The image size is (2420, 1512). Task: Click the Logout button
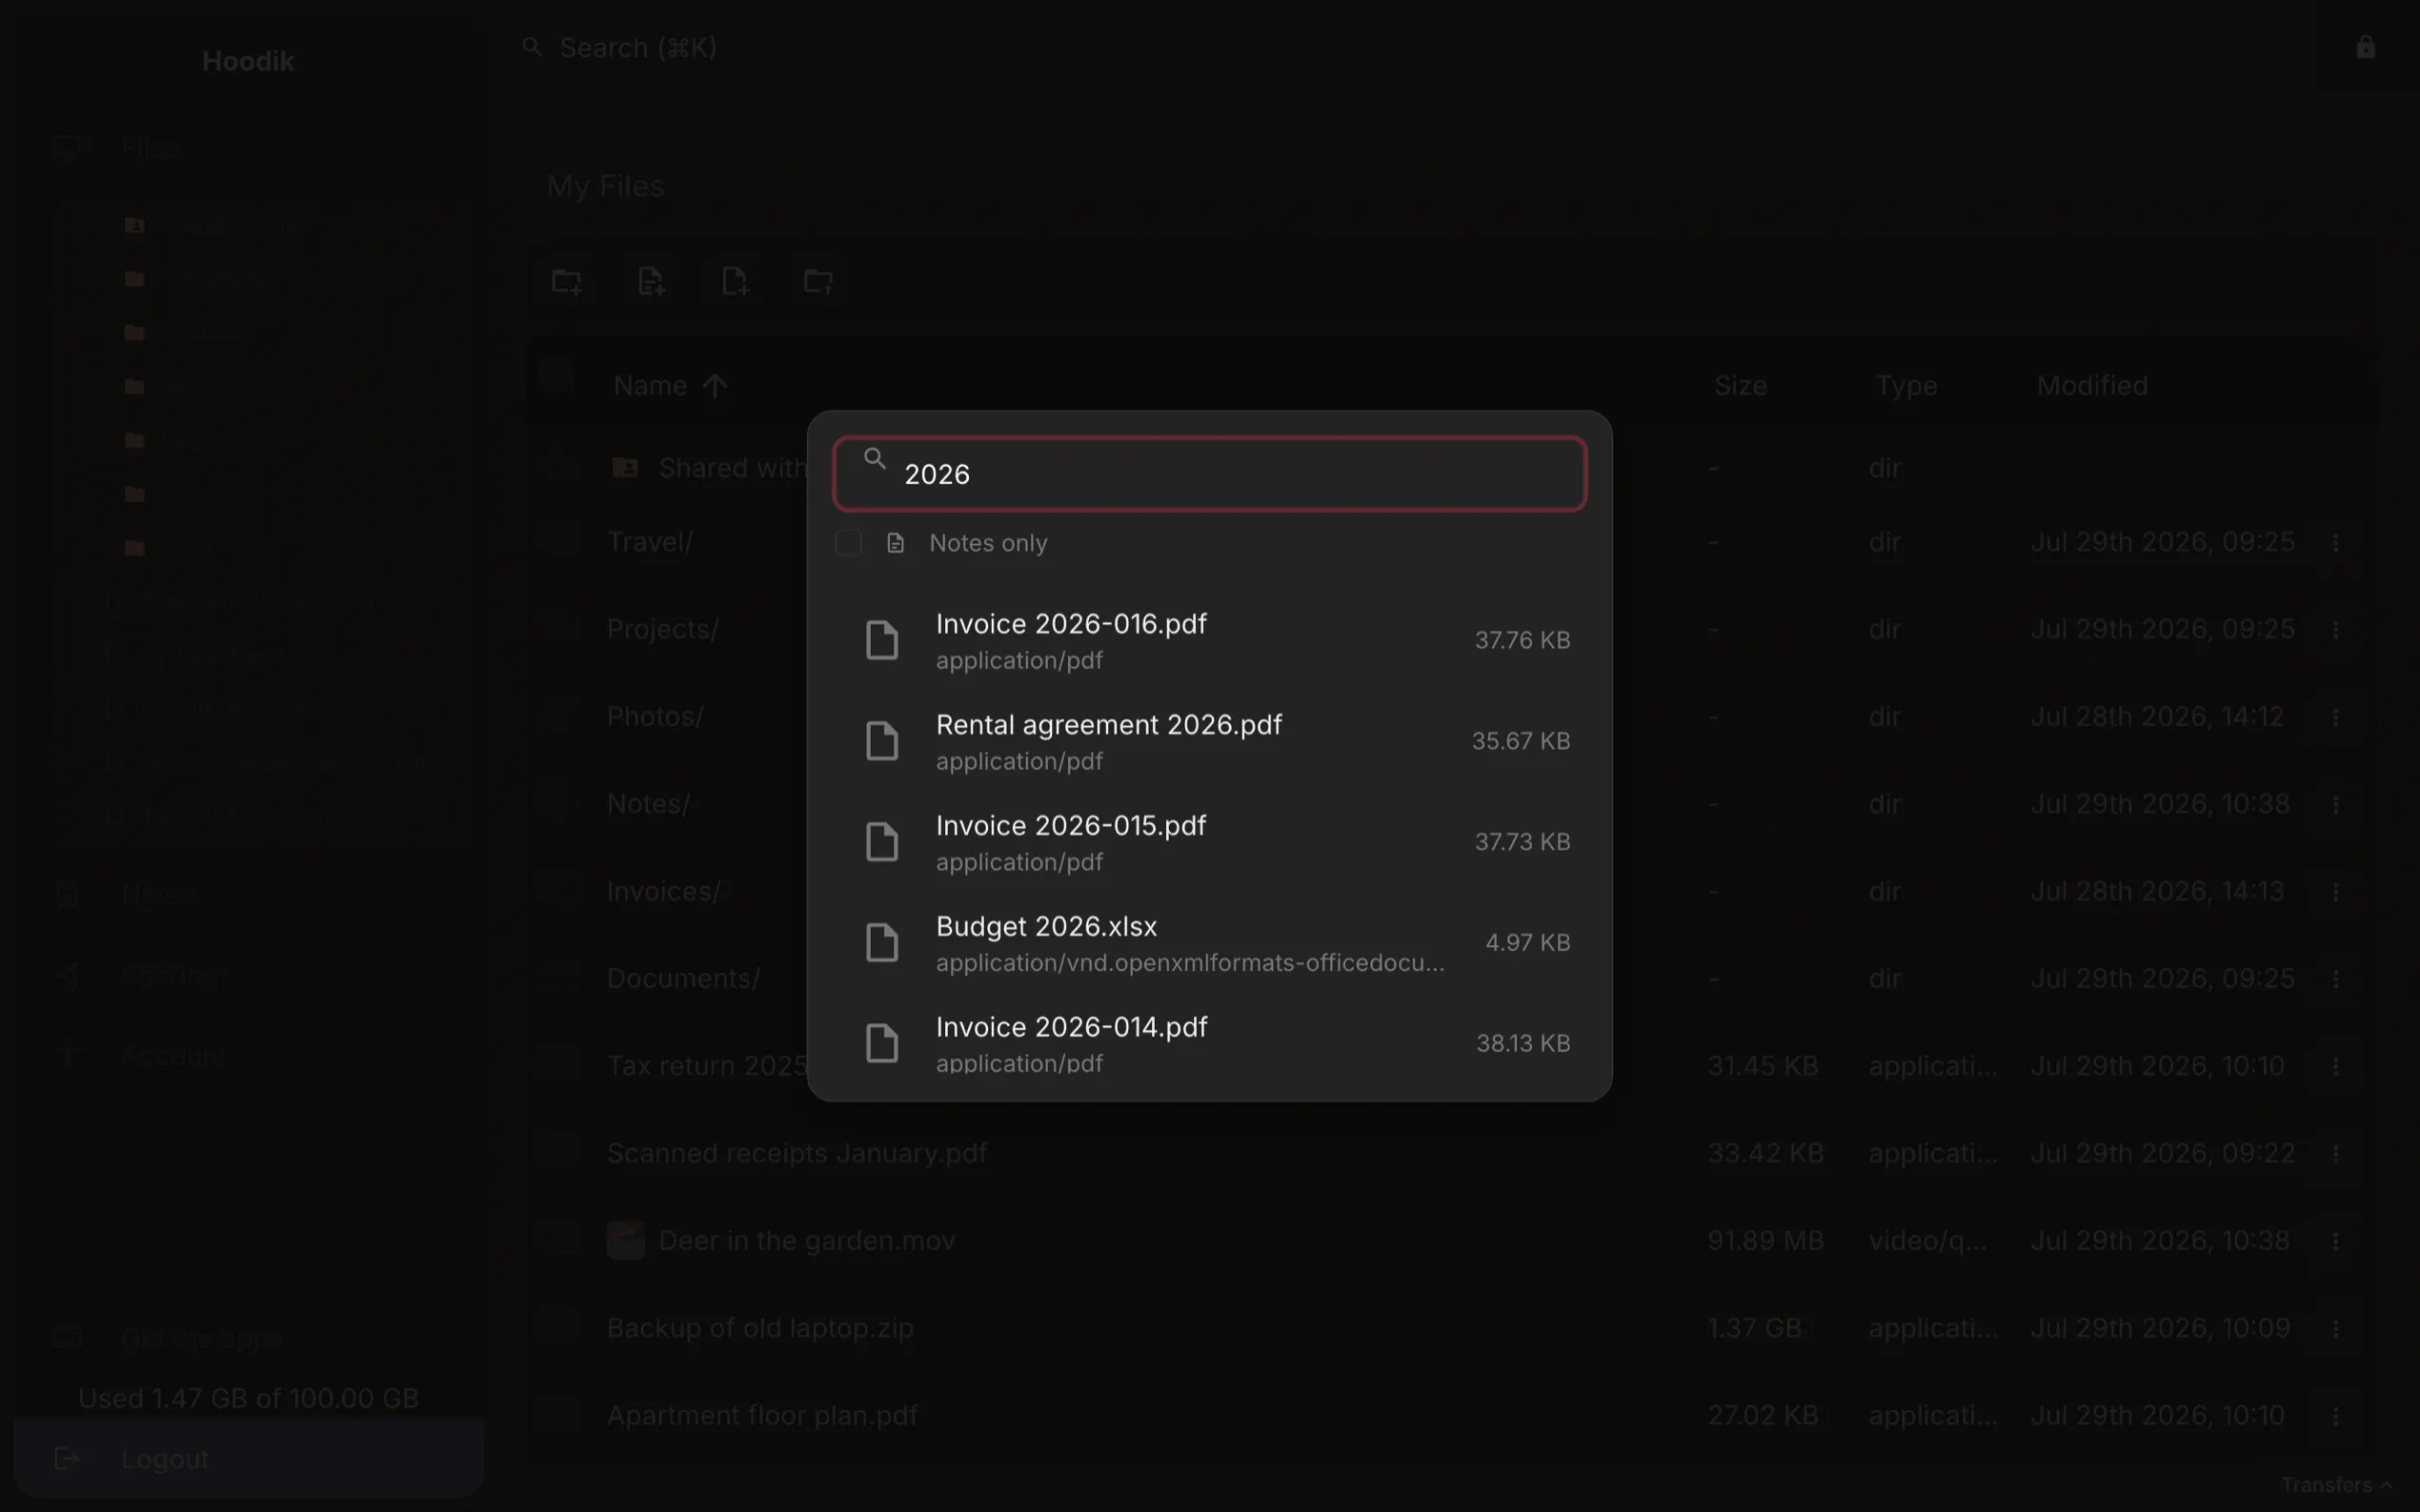pyautogui.click(x=249, y=1457)
